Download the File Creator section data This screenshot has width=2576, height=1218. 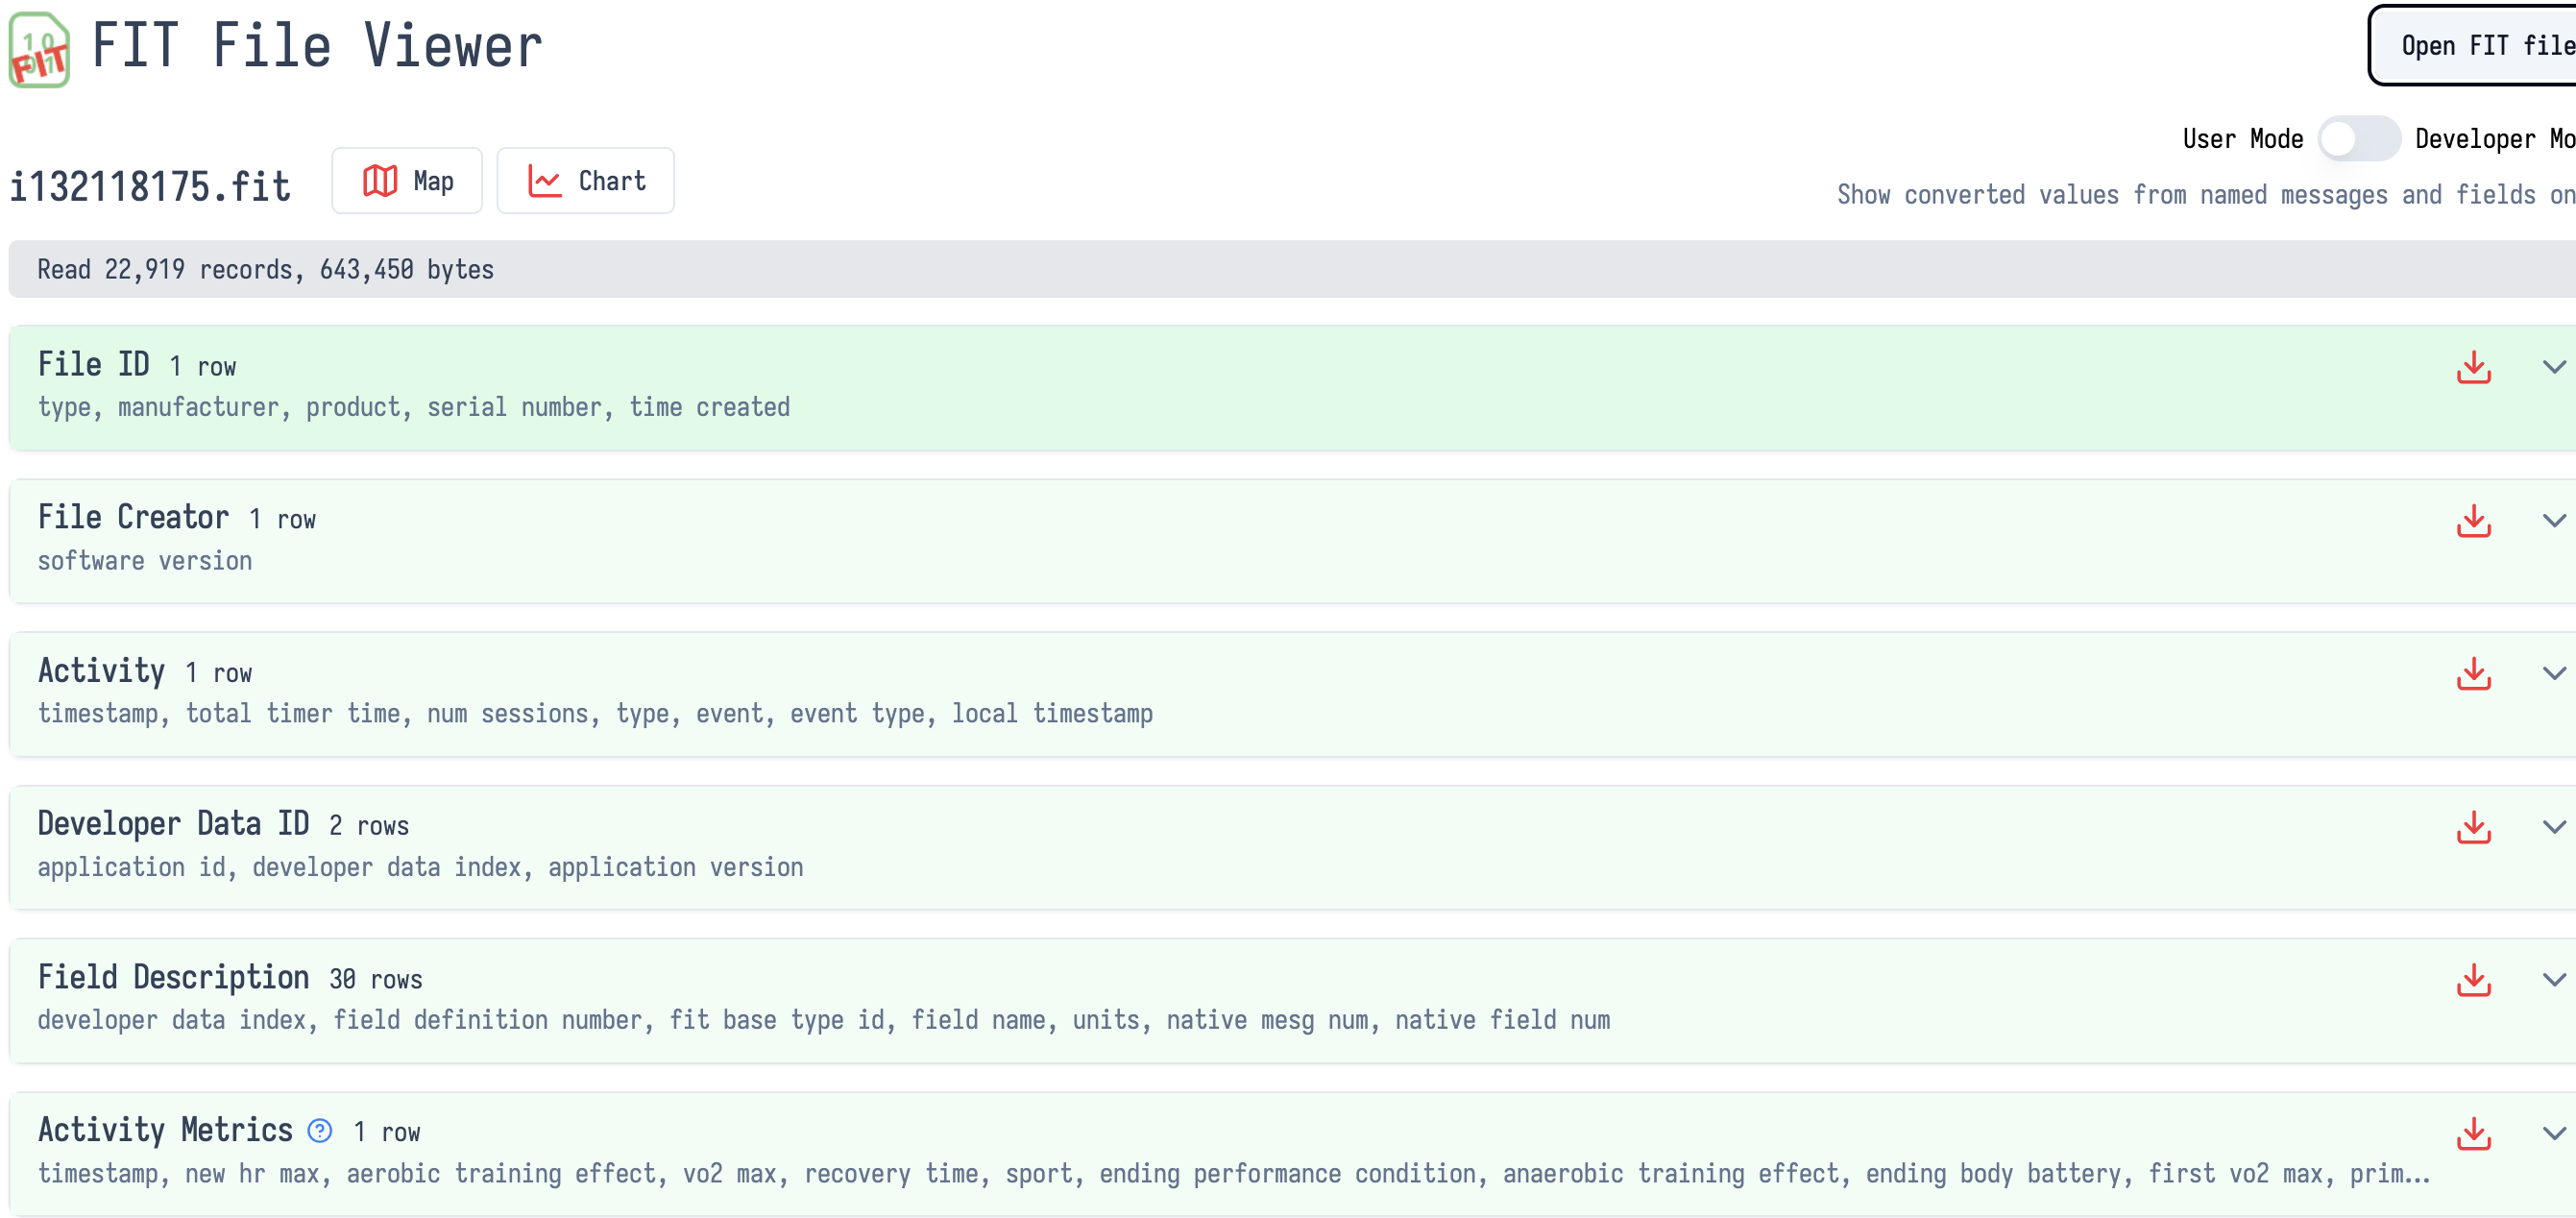point(2473,520)
